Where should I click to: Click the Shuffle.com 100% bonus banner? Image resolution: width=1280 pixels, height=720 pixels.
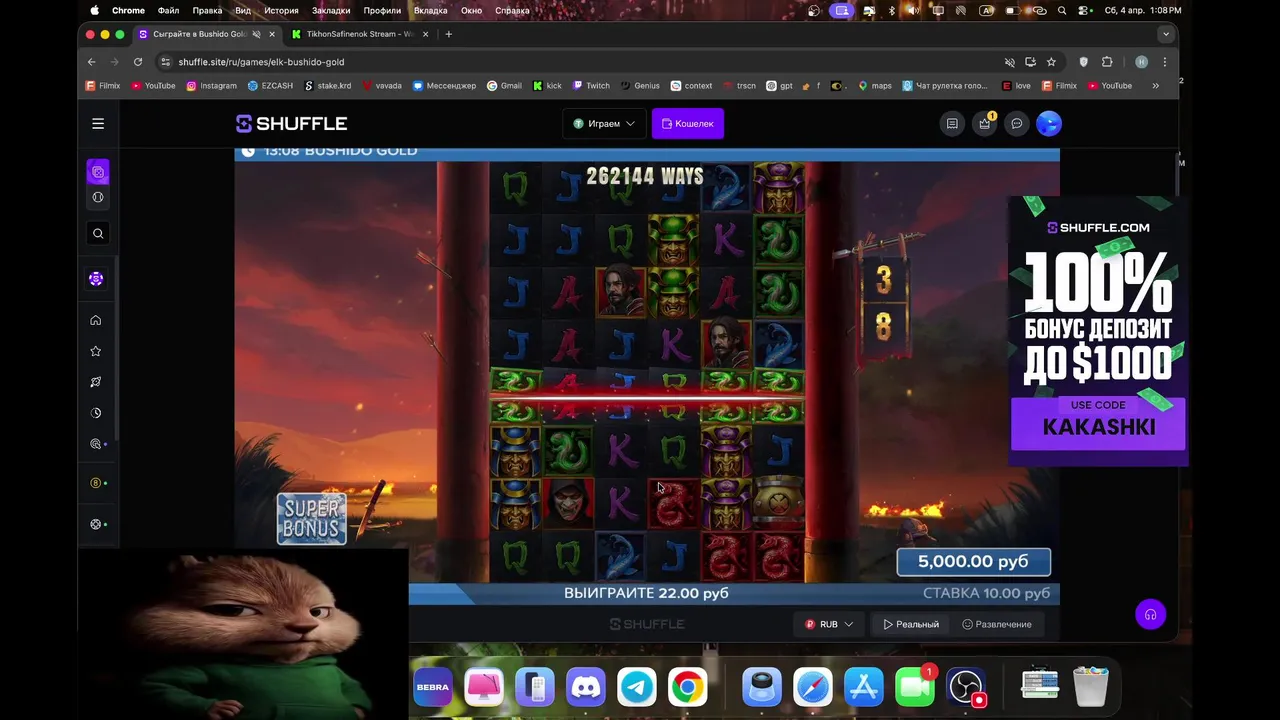coord(1098,332)
